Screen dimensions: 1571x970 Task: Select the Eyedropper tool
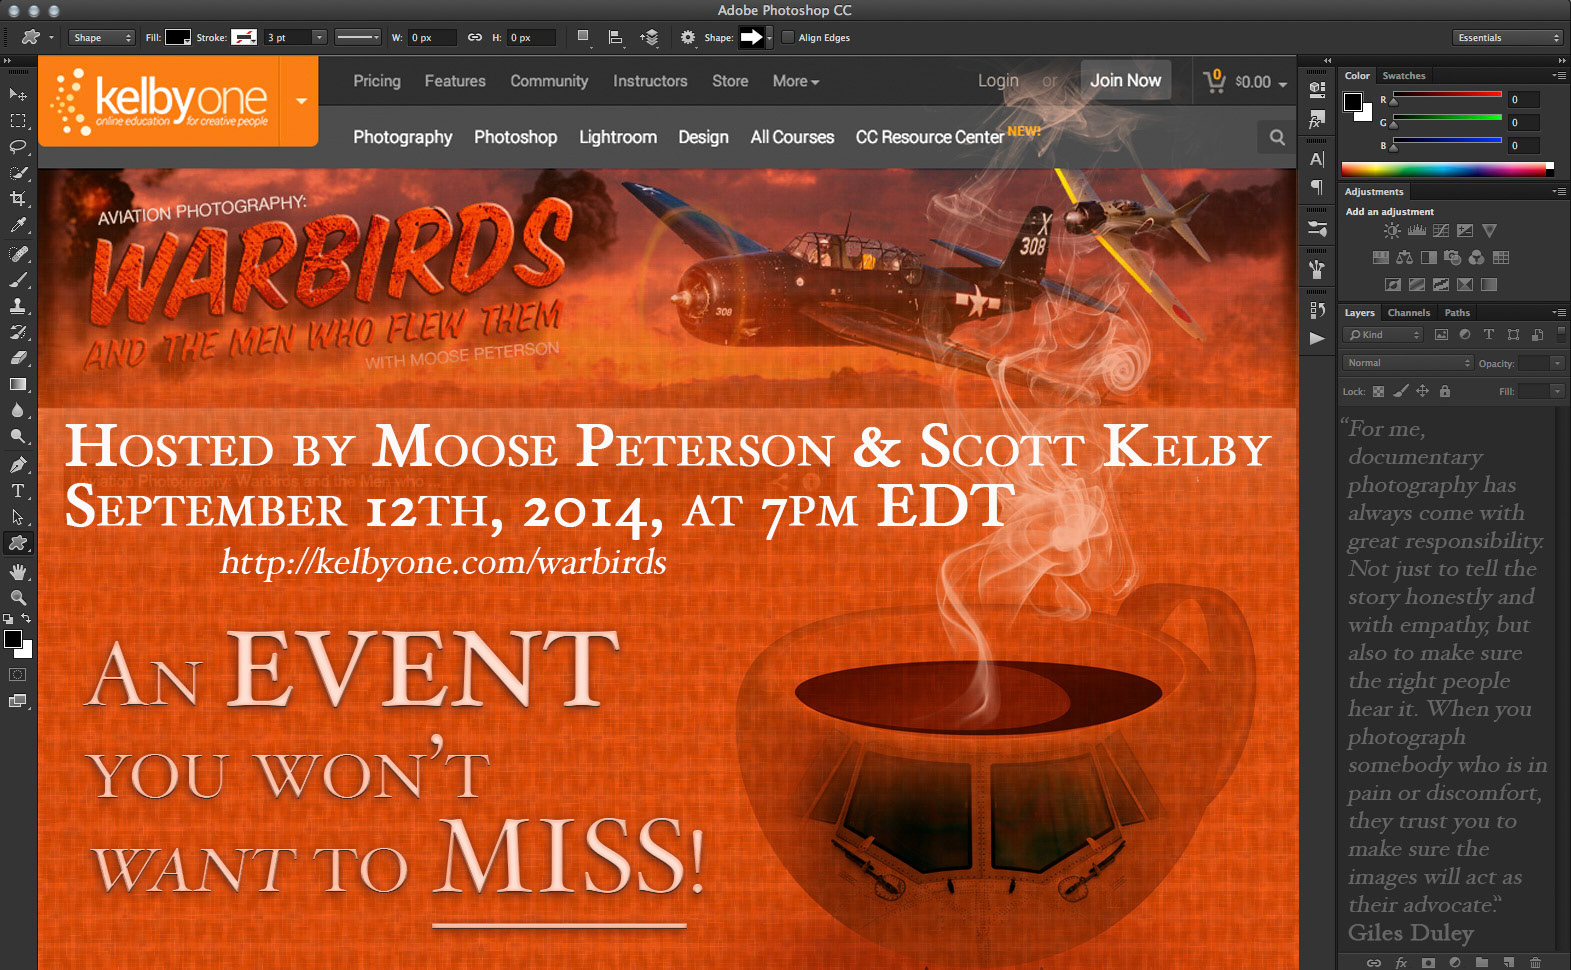18,226
